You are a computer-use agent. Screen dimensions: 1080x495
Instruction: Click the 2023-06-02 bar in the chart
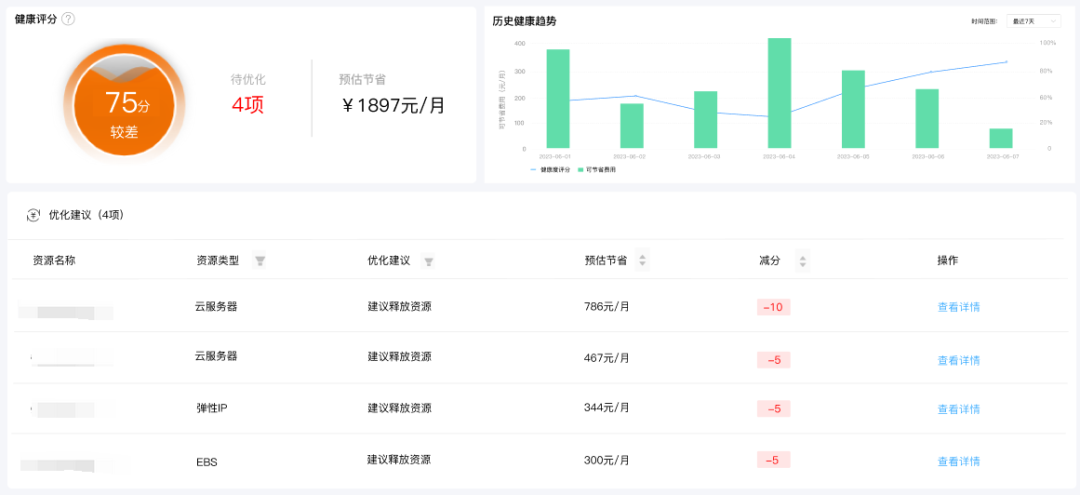click(632, 126)
